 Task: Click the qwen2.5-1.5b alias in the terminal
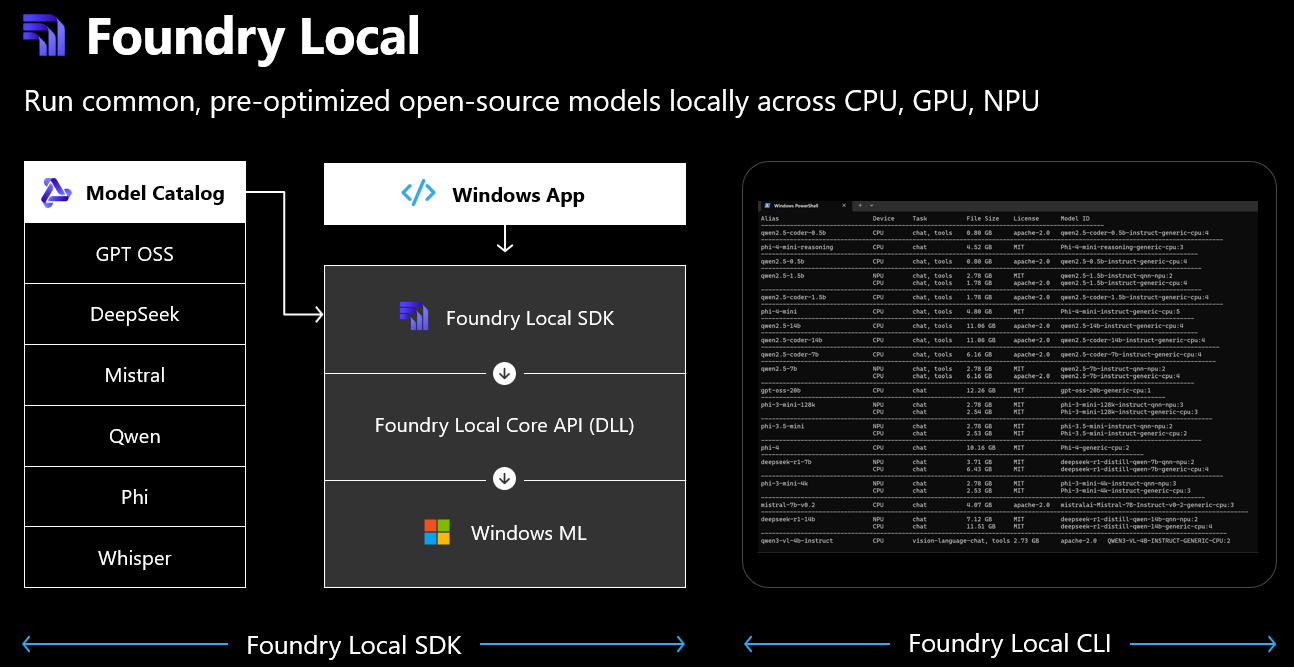[782, 276]
